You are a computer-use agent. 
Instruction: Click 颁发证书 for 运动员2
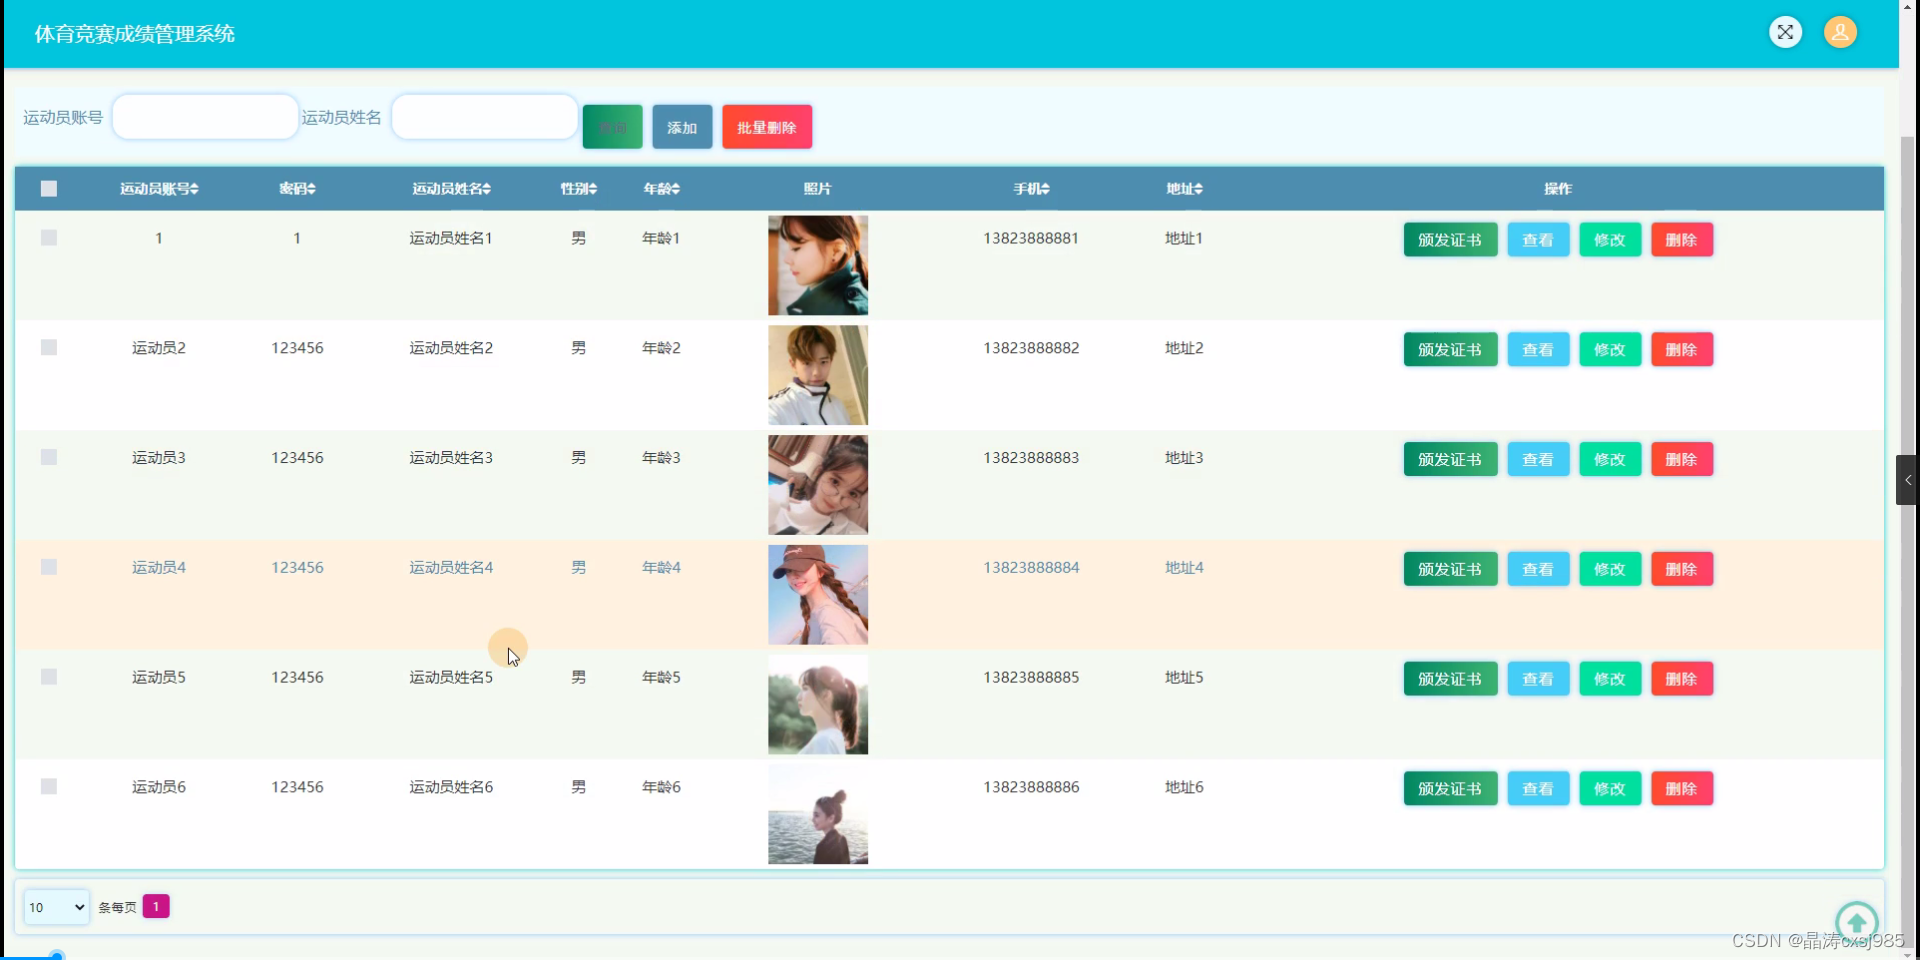pyautogui.click(x=1450, y=350)
